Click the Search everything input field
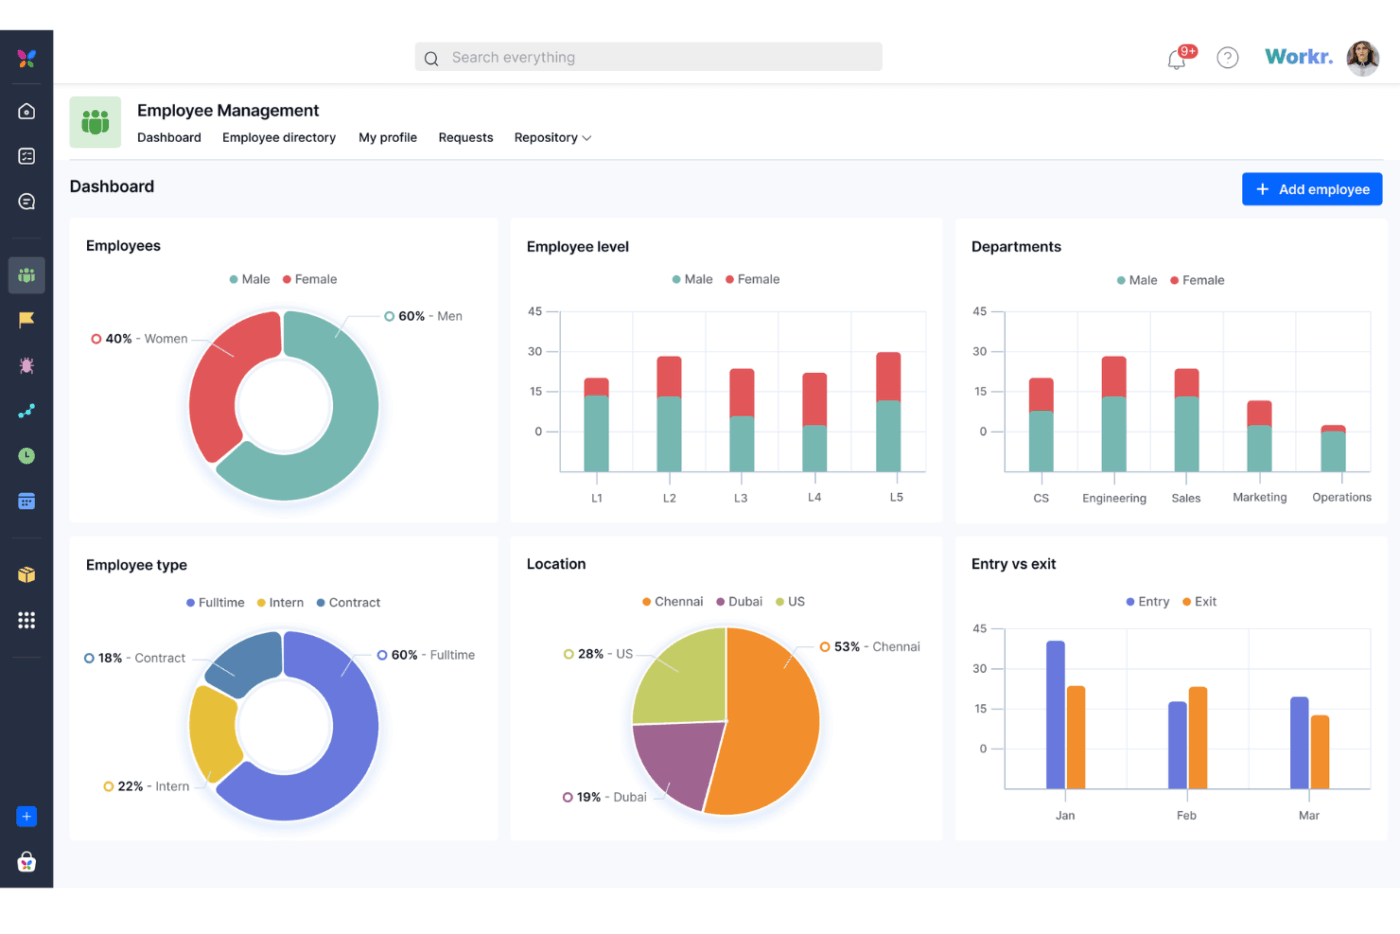This screenshot has width=1400, height=934. coord(648,57)
